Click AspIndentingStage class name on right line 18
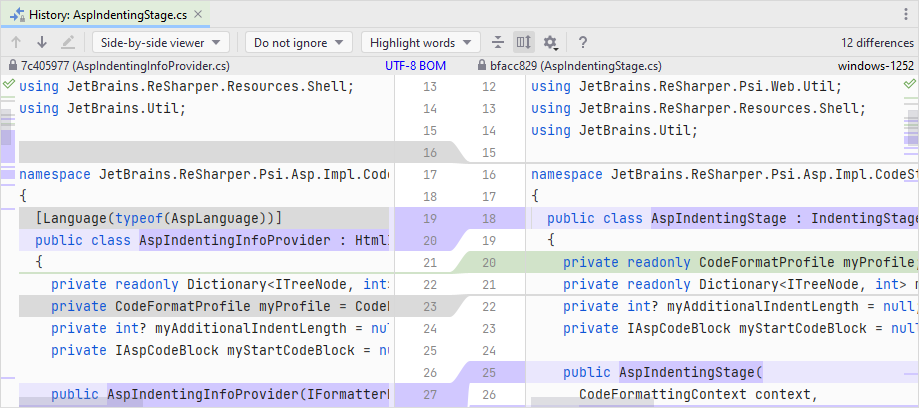The image size is (919, 408). (x=719, y=219)
